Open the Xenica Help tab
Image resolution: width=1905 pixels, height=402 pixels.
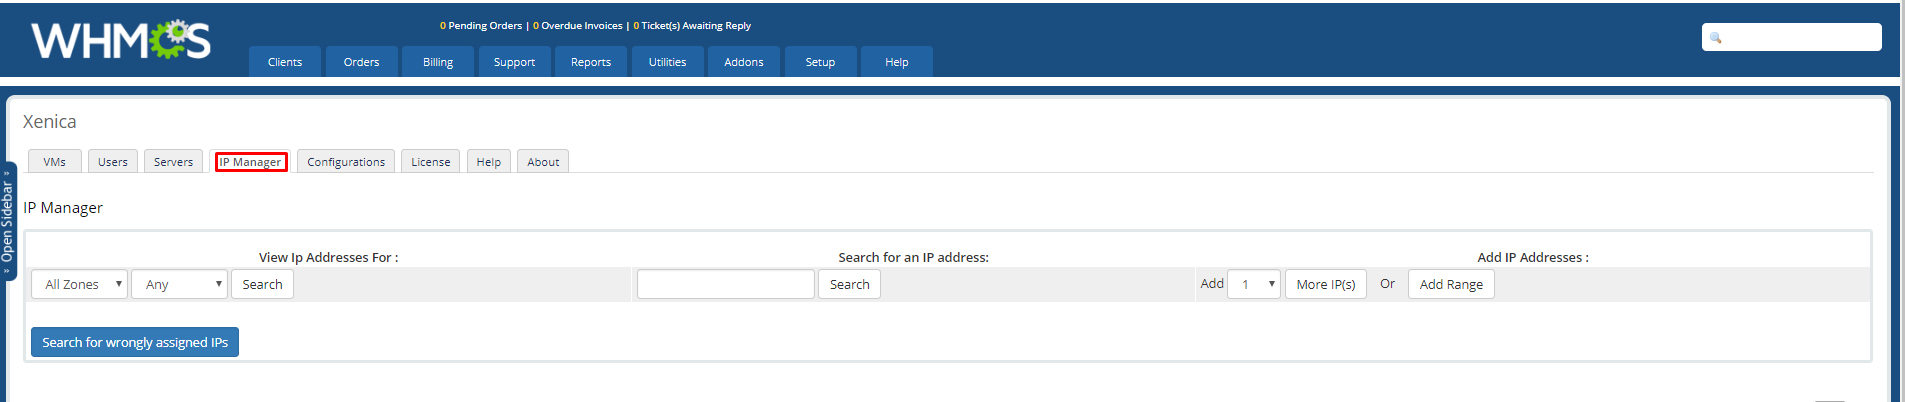click(x=489, y=162)
